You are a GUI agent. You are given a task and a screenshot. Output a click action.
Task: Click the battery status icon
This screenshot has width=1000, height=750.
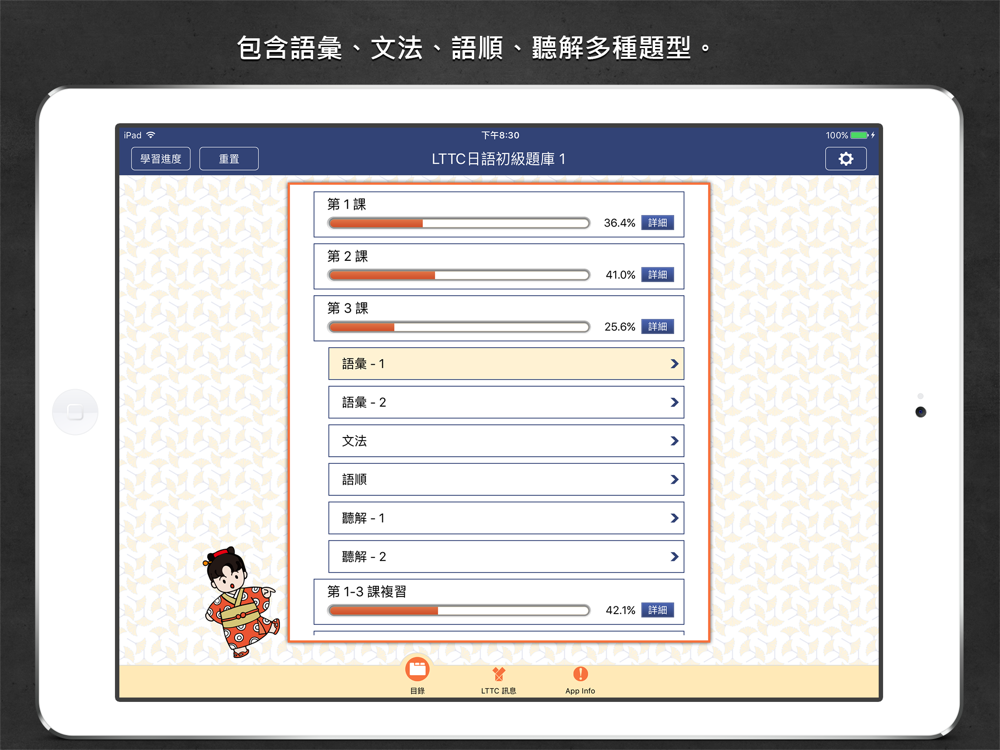point(859,135)
